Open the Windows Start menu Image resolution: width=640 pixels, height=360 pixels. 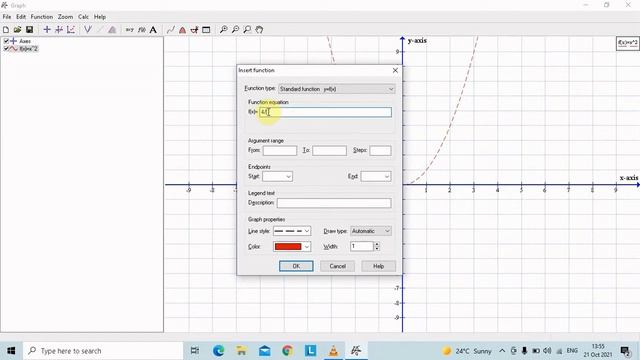point(11,351)
